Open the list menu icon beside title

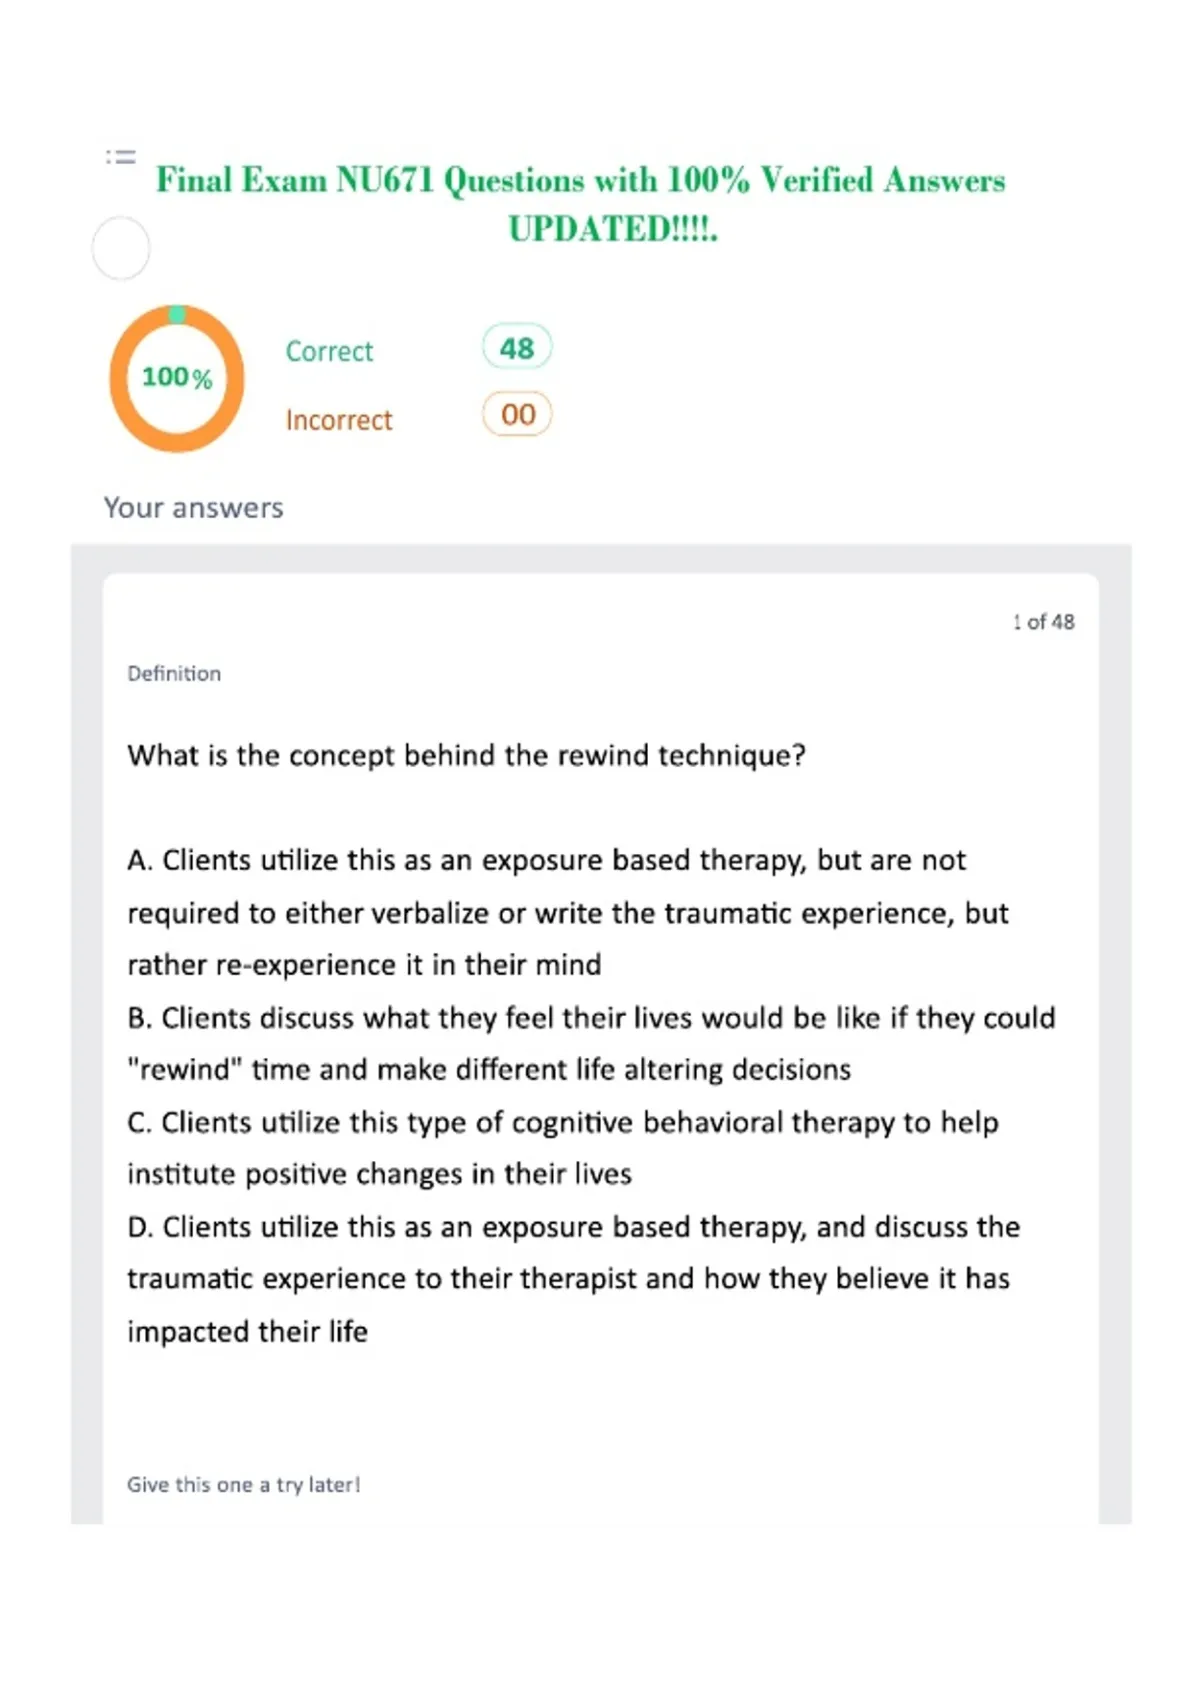tap(120, 156)
